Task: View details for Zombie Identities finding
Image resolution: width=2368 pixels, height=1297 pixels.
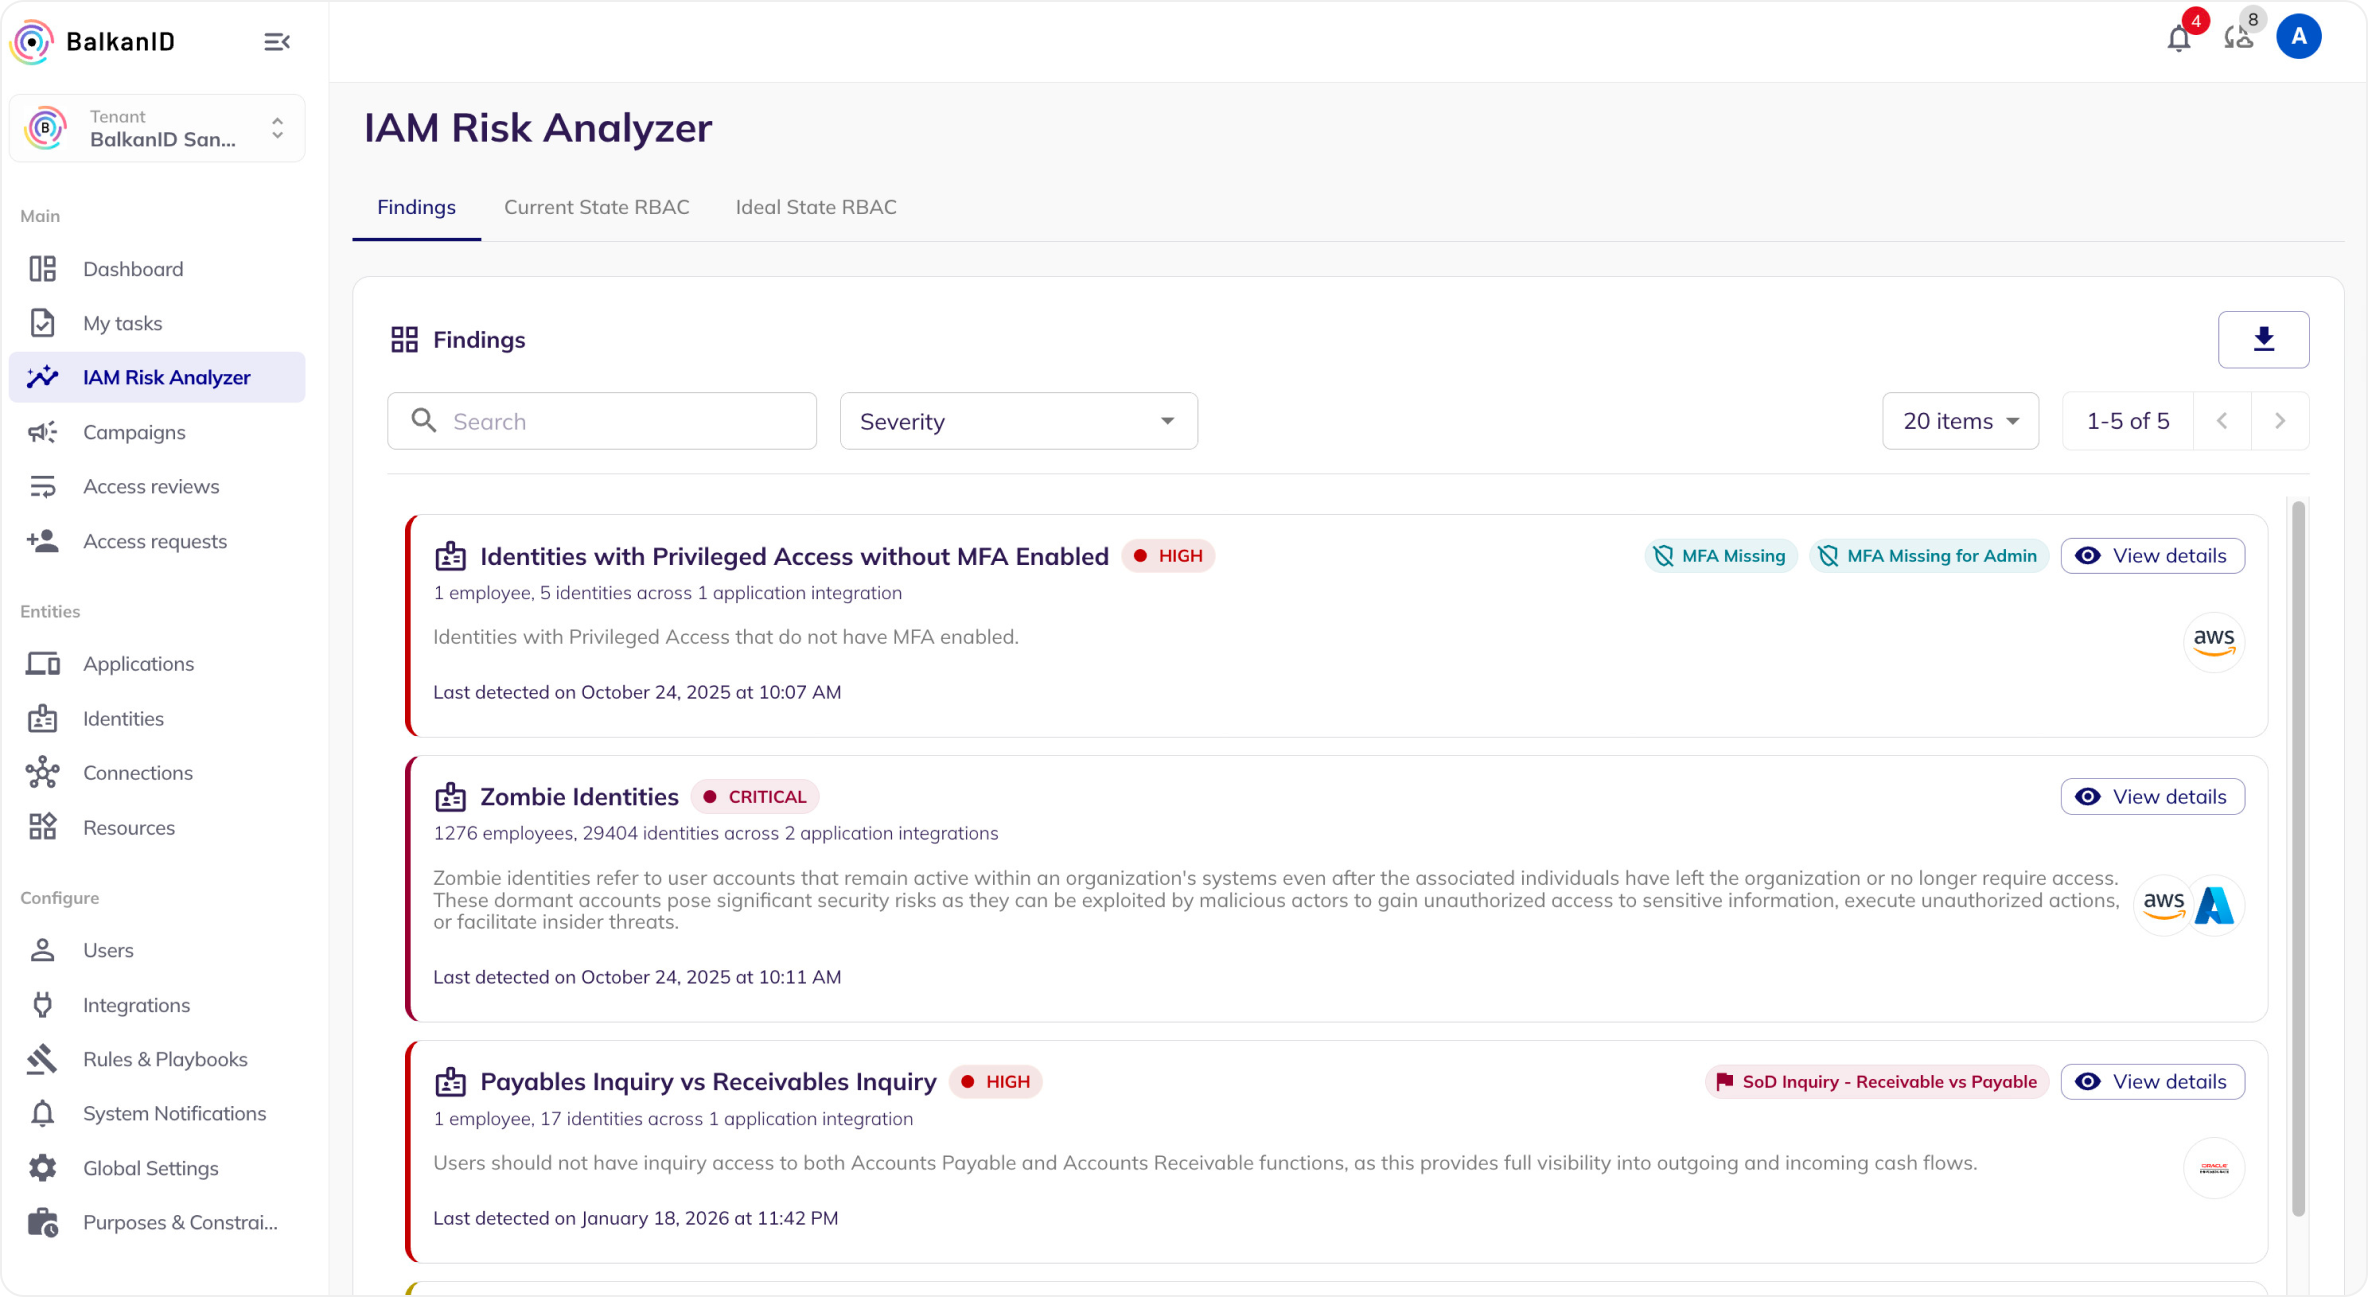Action: [x=2152, y=797]
